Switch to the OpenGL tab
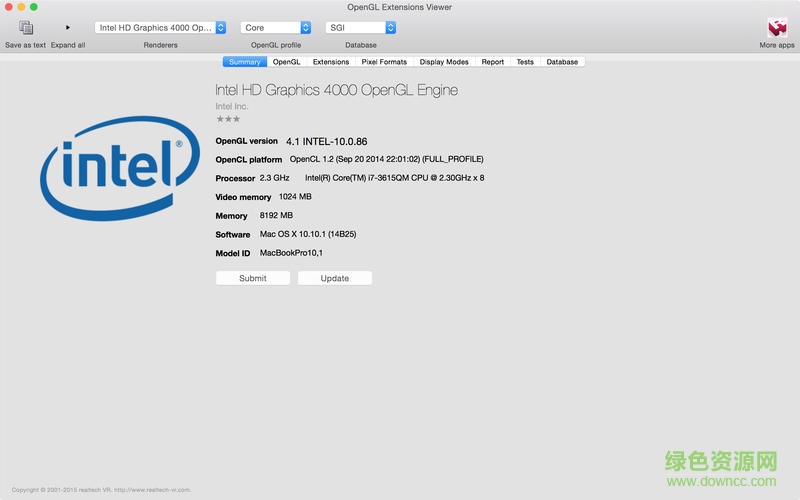Screen dimensions: 800x500 (286, 62)
